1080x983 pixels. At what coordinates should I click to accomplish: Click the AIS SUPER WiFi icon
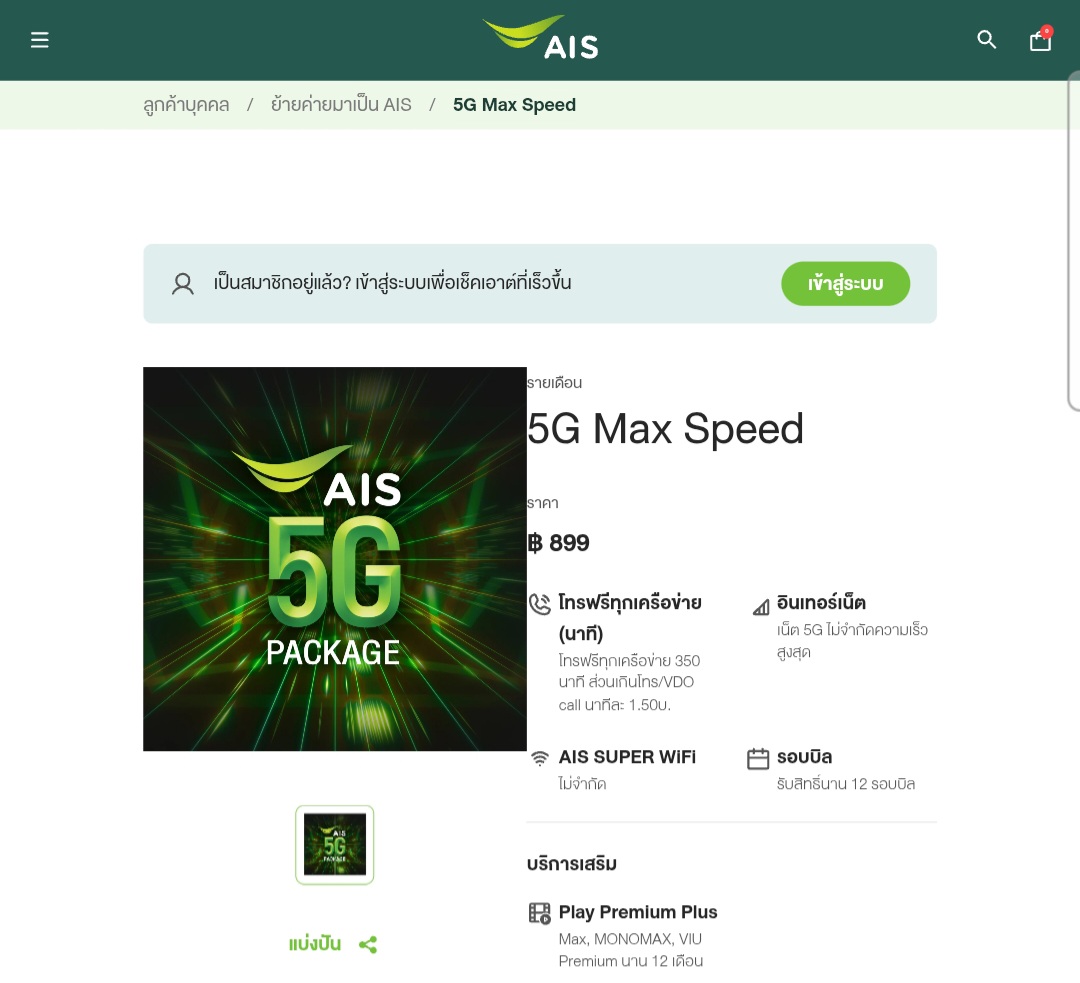(539, 758)
